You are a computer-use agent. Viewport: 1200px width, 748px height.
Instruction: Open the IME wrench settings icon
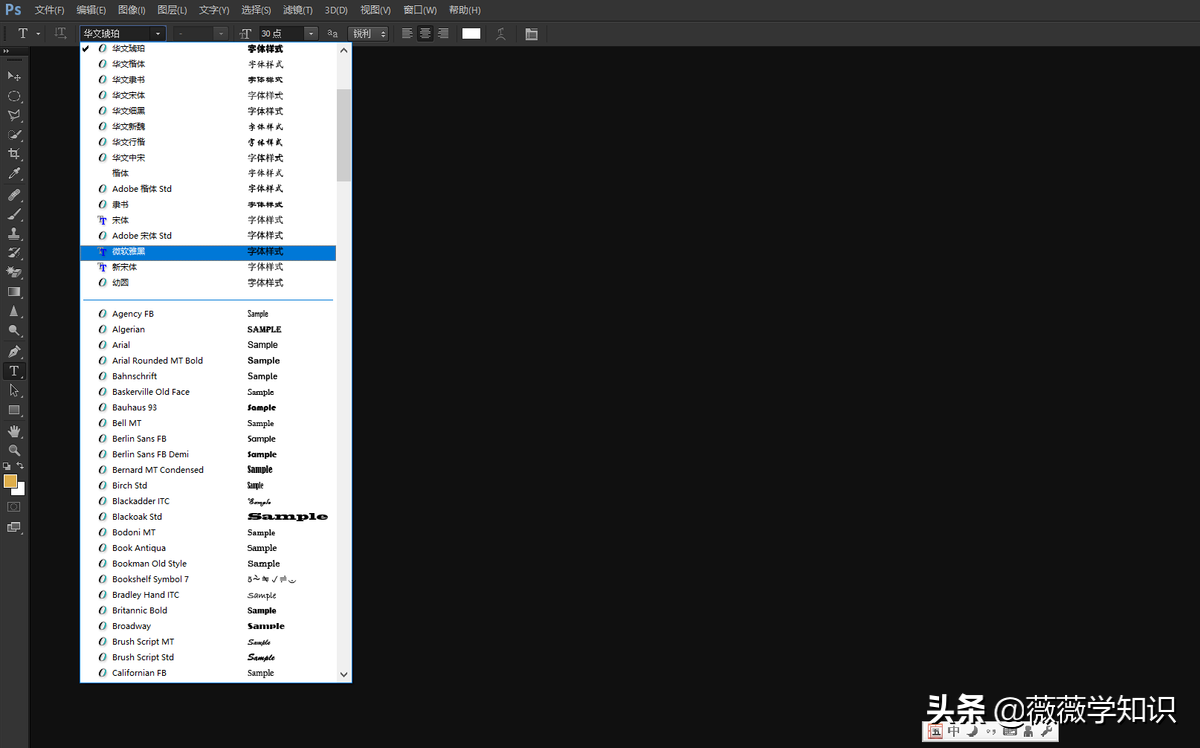click(1046, 732)
